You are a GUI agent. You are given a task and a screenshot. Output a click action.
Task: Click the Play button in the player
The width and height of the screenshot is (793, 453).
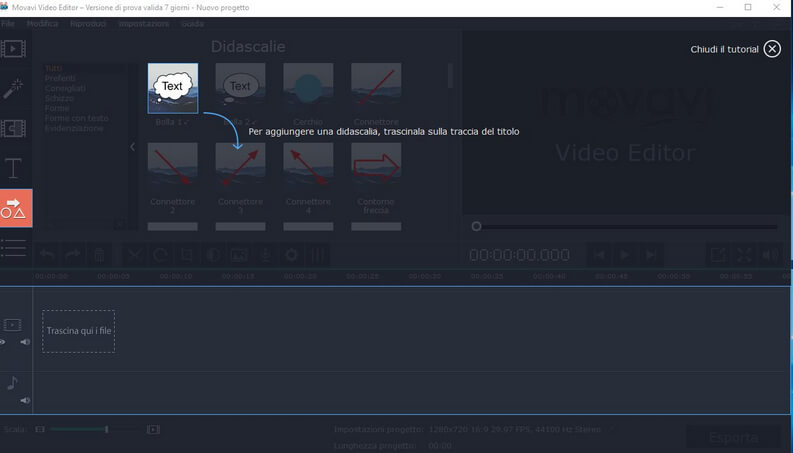tap(625, 255)
